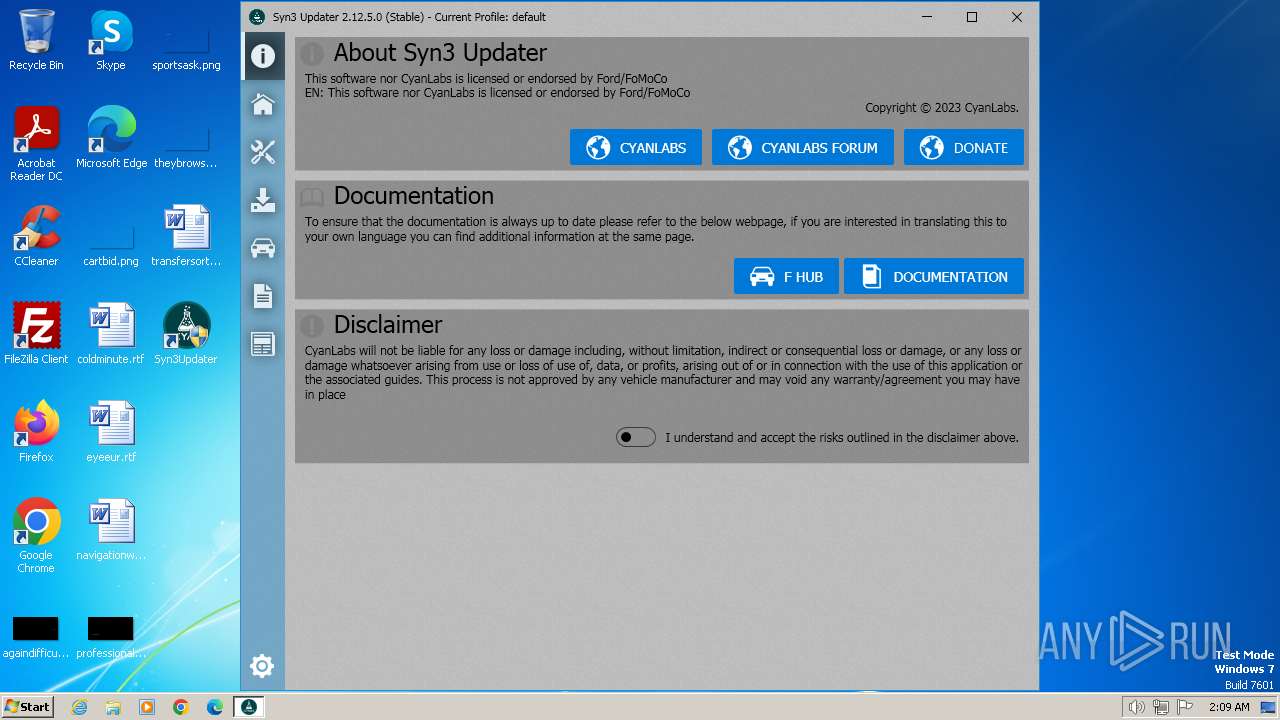Click the Syn3 Updater title bar logo

coord(257,17)
